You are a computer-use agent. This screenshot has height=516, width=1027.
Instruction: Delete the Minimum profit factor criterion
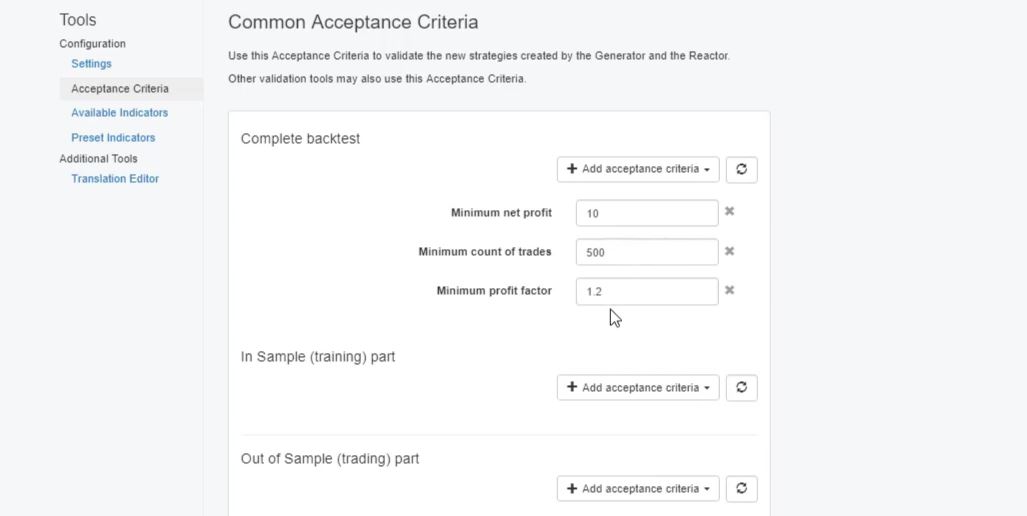730,290
